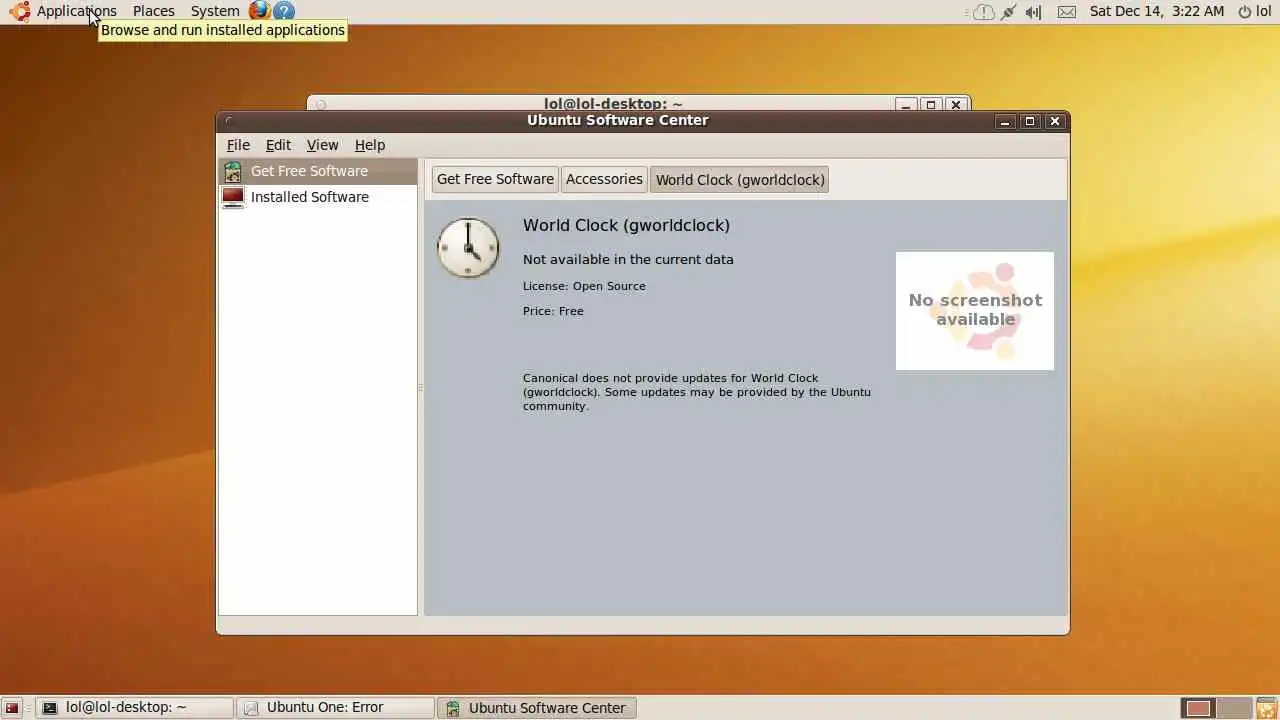The width and height of the screenshot is (1280, 720).
Task: Click the Installed Software monitor icon
Action: (233, 197)
